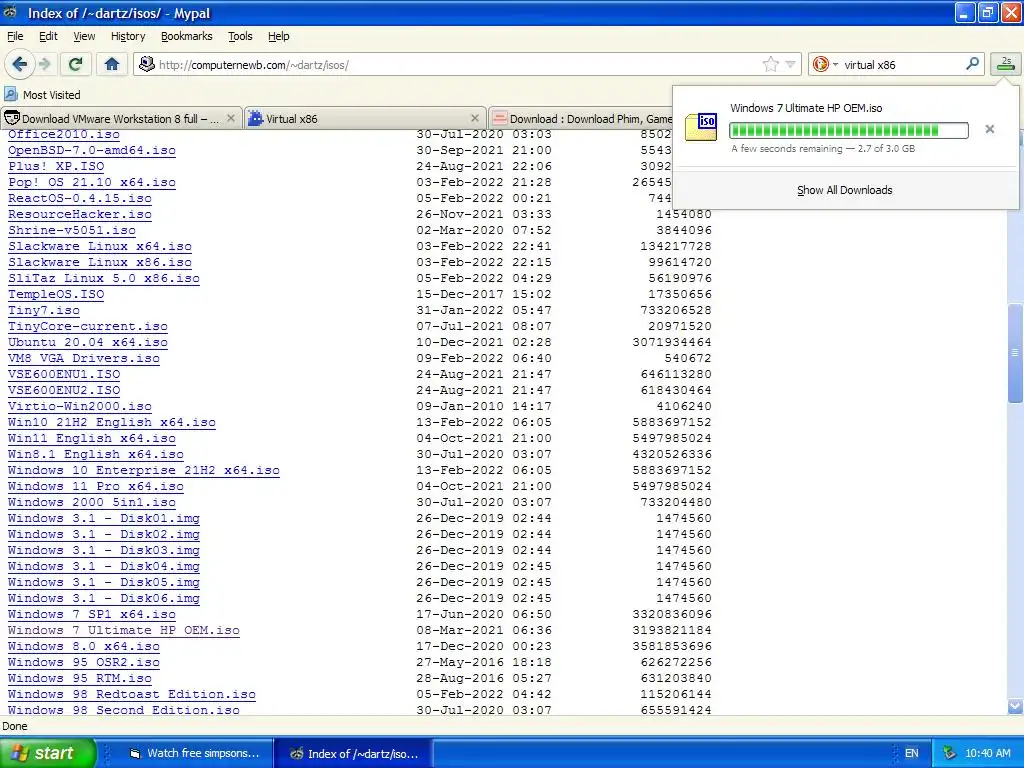Viewport: 1024px width, 768px height.
Task: Open the address bar history dropdown
Action: 790,64
